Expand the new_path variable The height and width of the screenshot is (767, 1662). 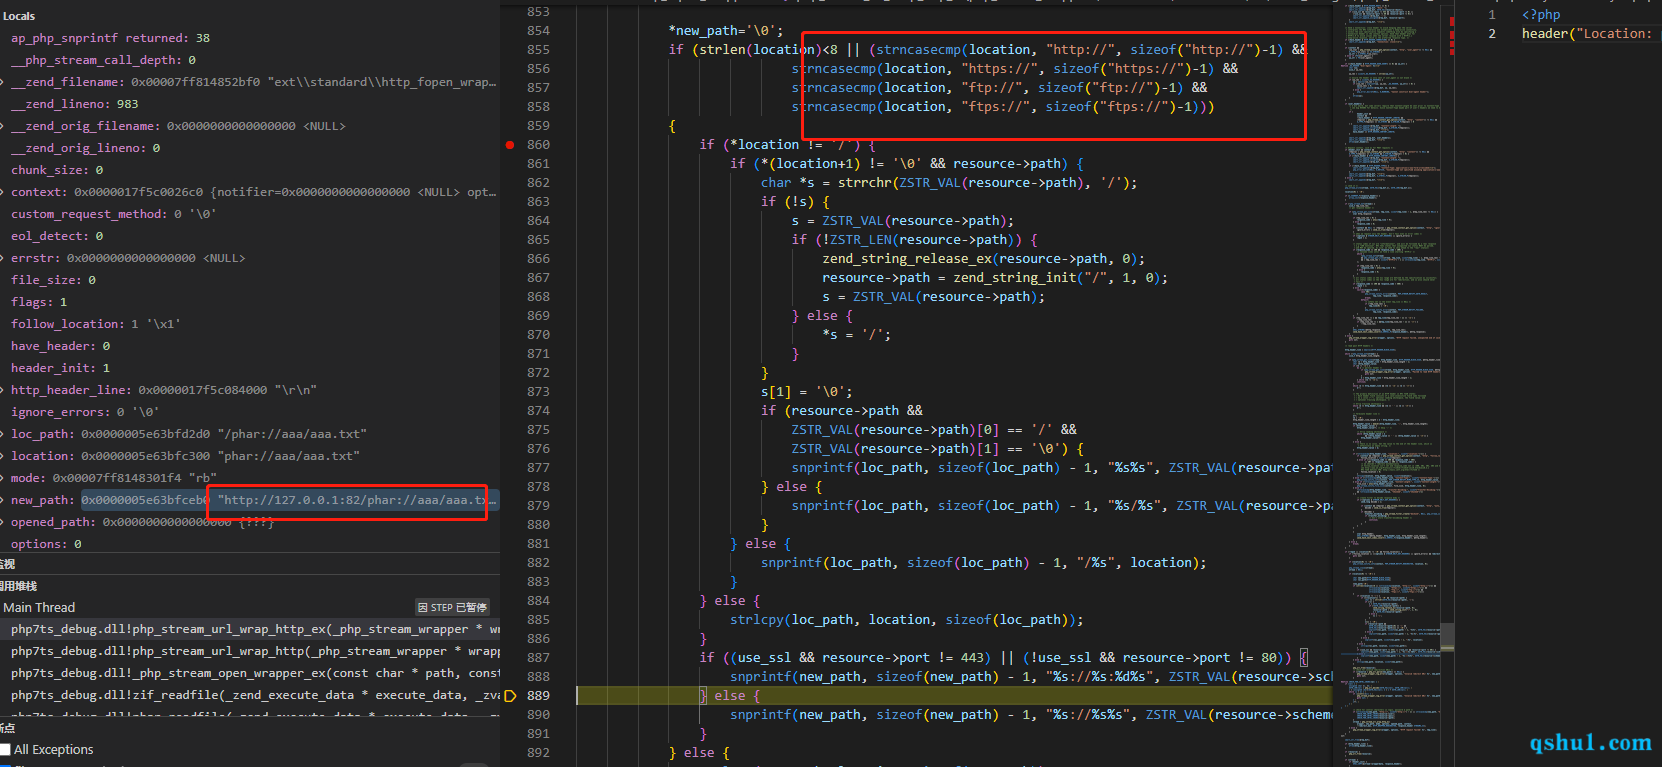(3, 500)
